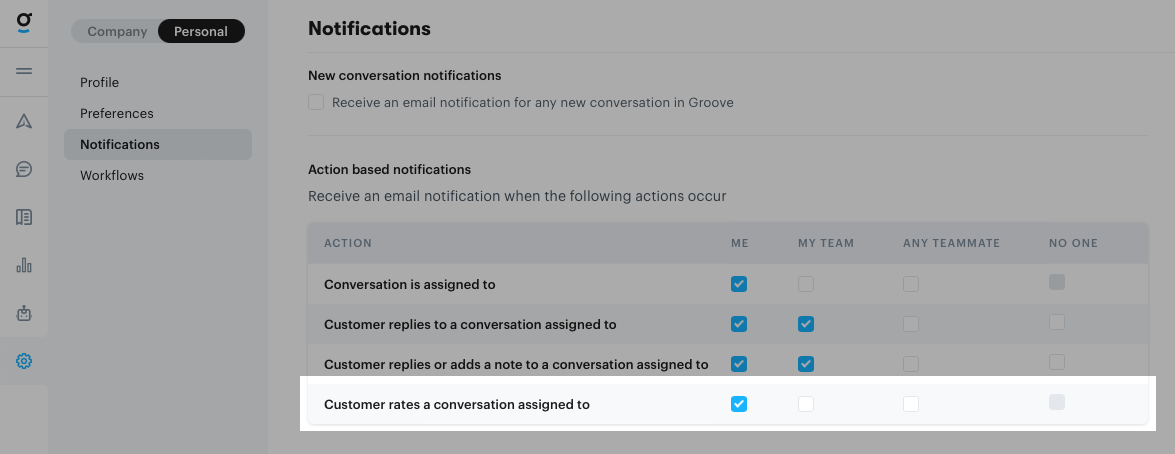Open the reports bar chart icon
The height and width of the screenshot is (454, 1175).
[24, 265]
